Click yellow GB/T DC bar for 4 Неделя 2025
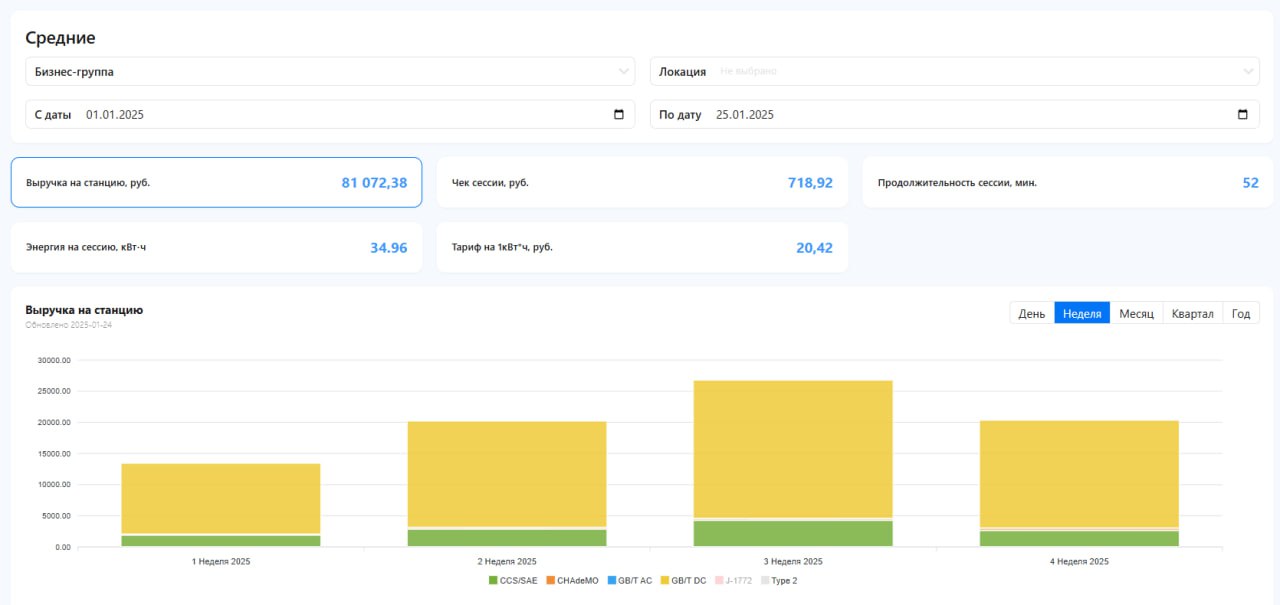1280x605 pixels. pos(1079,474)
